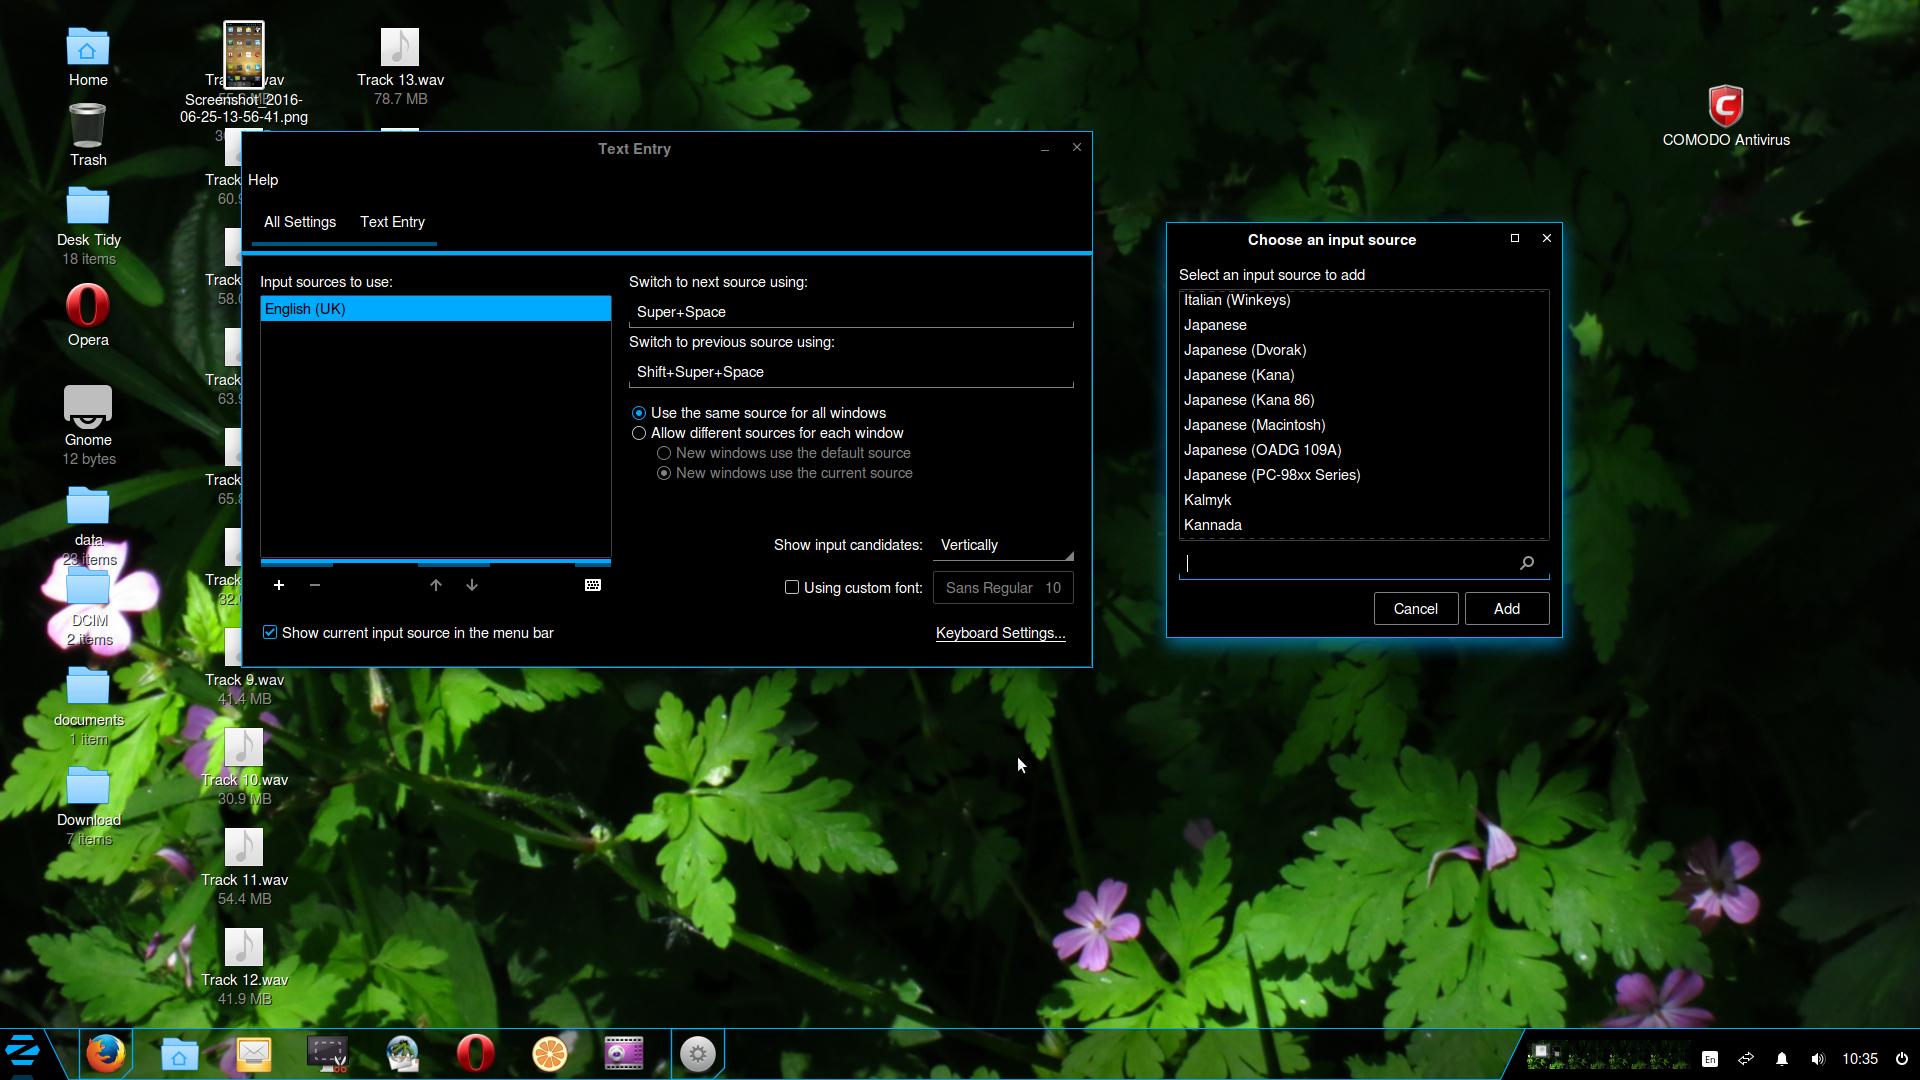Select 'Allow different sources for each window'

coord(639,433)
